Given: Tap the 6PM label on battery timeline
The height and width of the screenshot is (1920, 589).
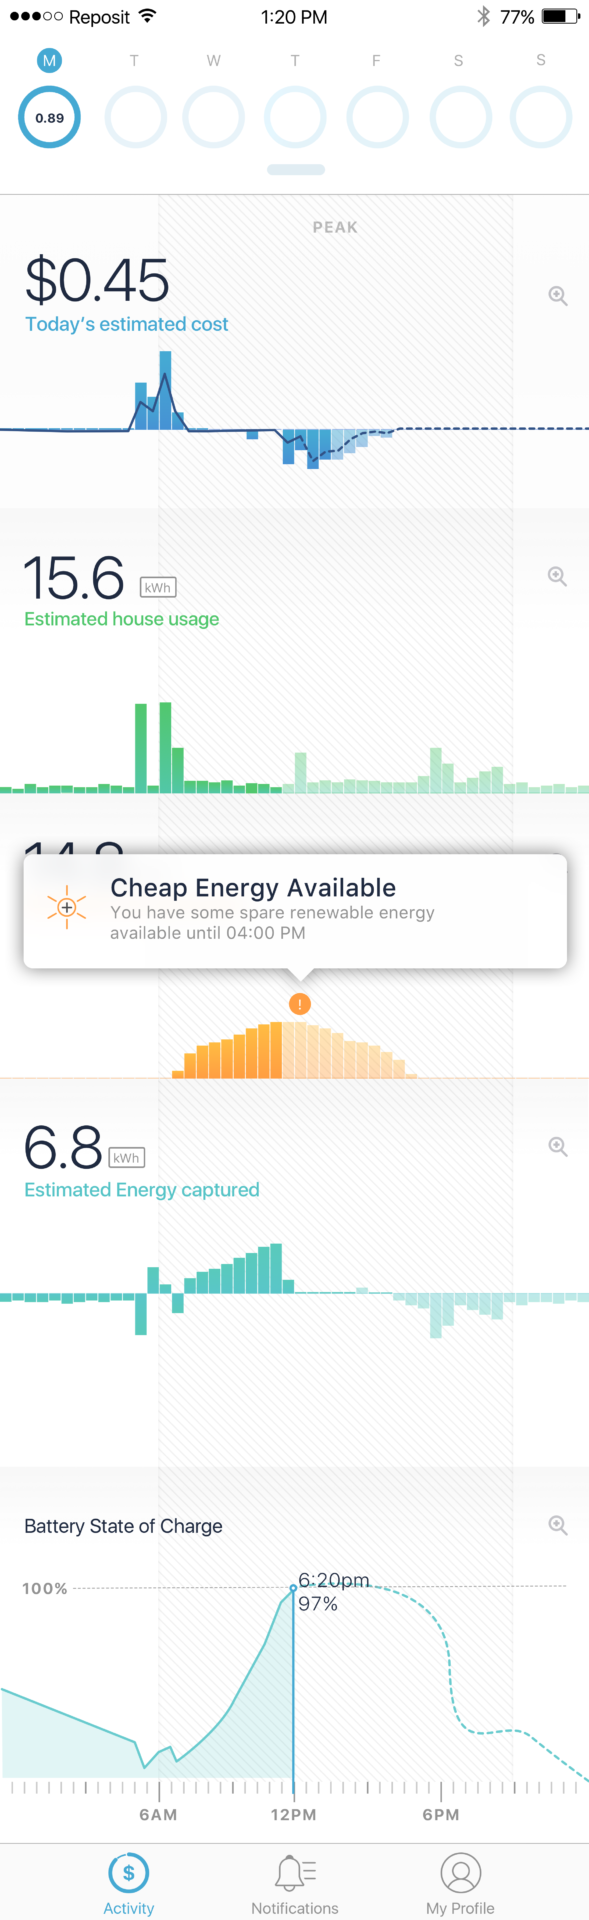Looking at the screenshot, I should [x=441, y=1815].
